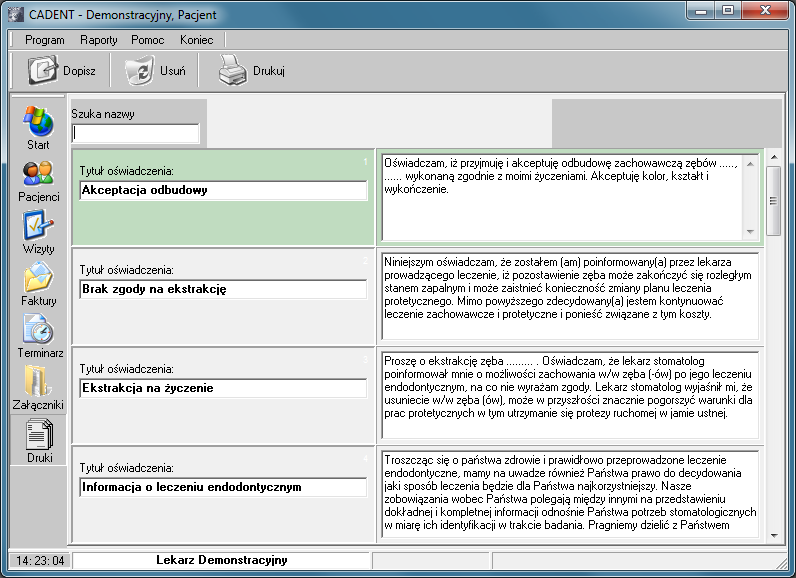This screenshot has width=796, height=578.
Task: Open the Pomoc menu
Action: [147, 40]
